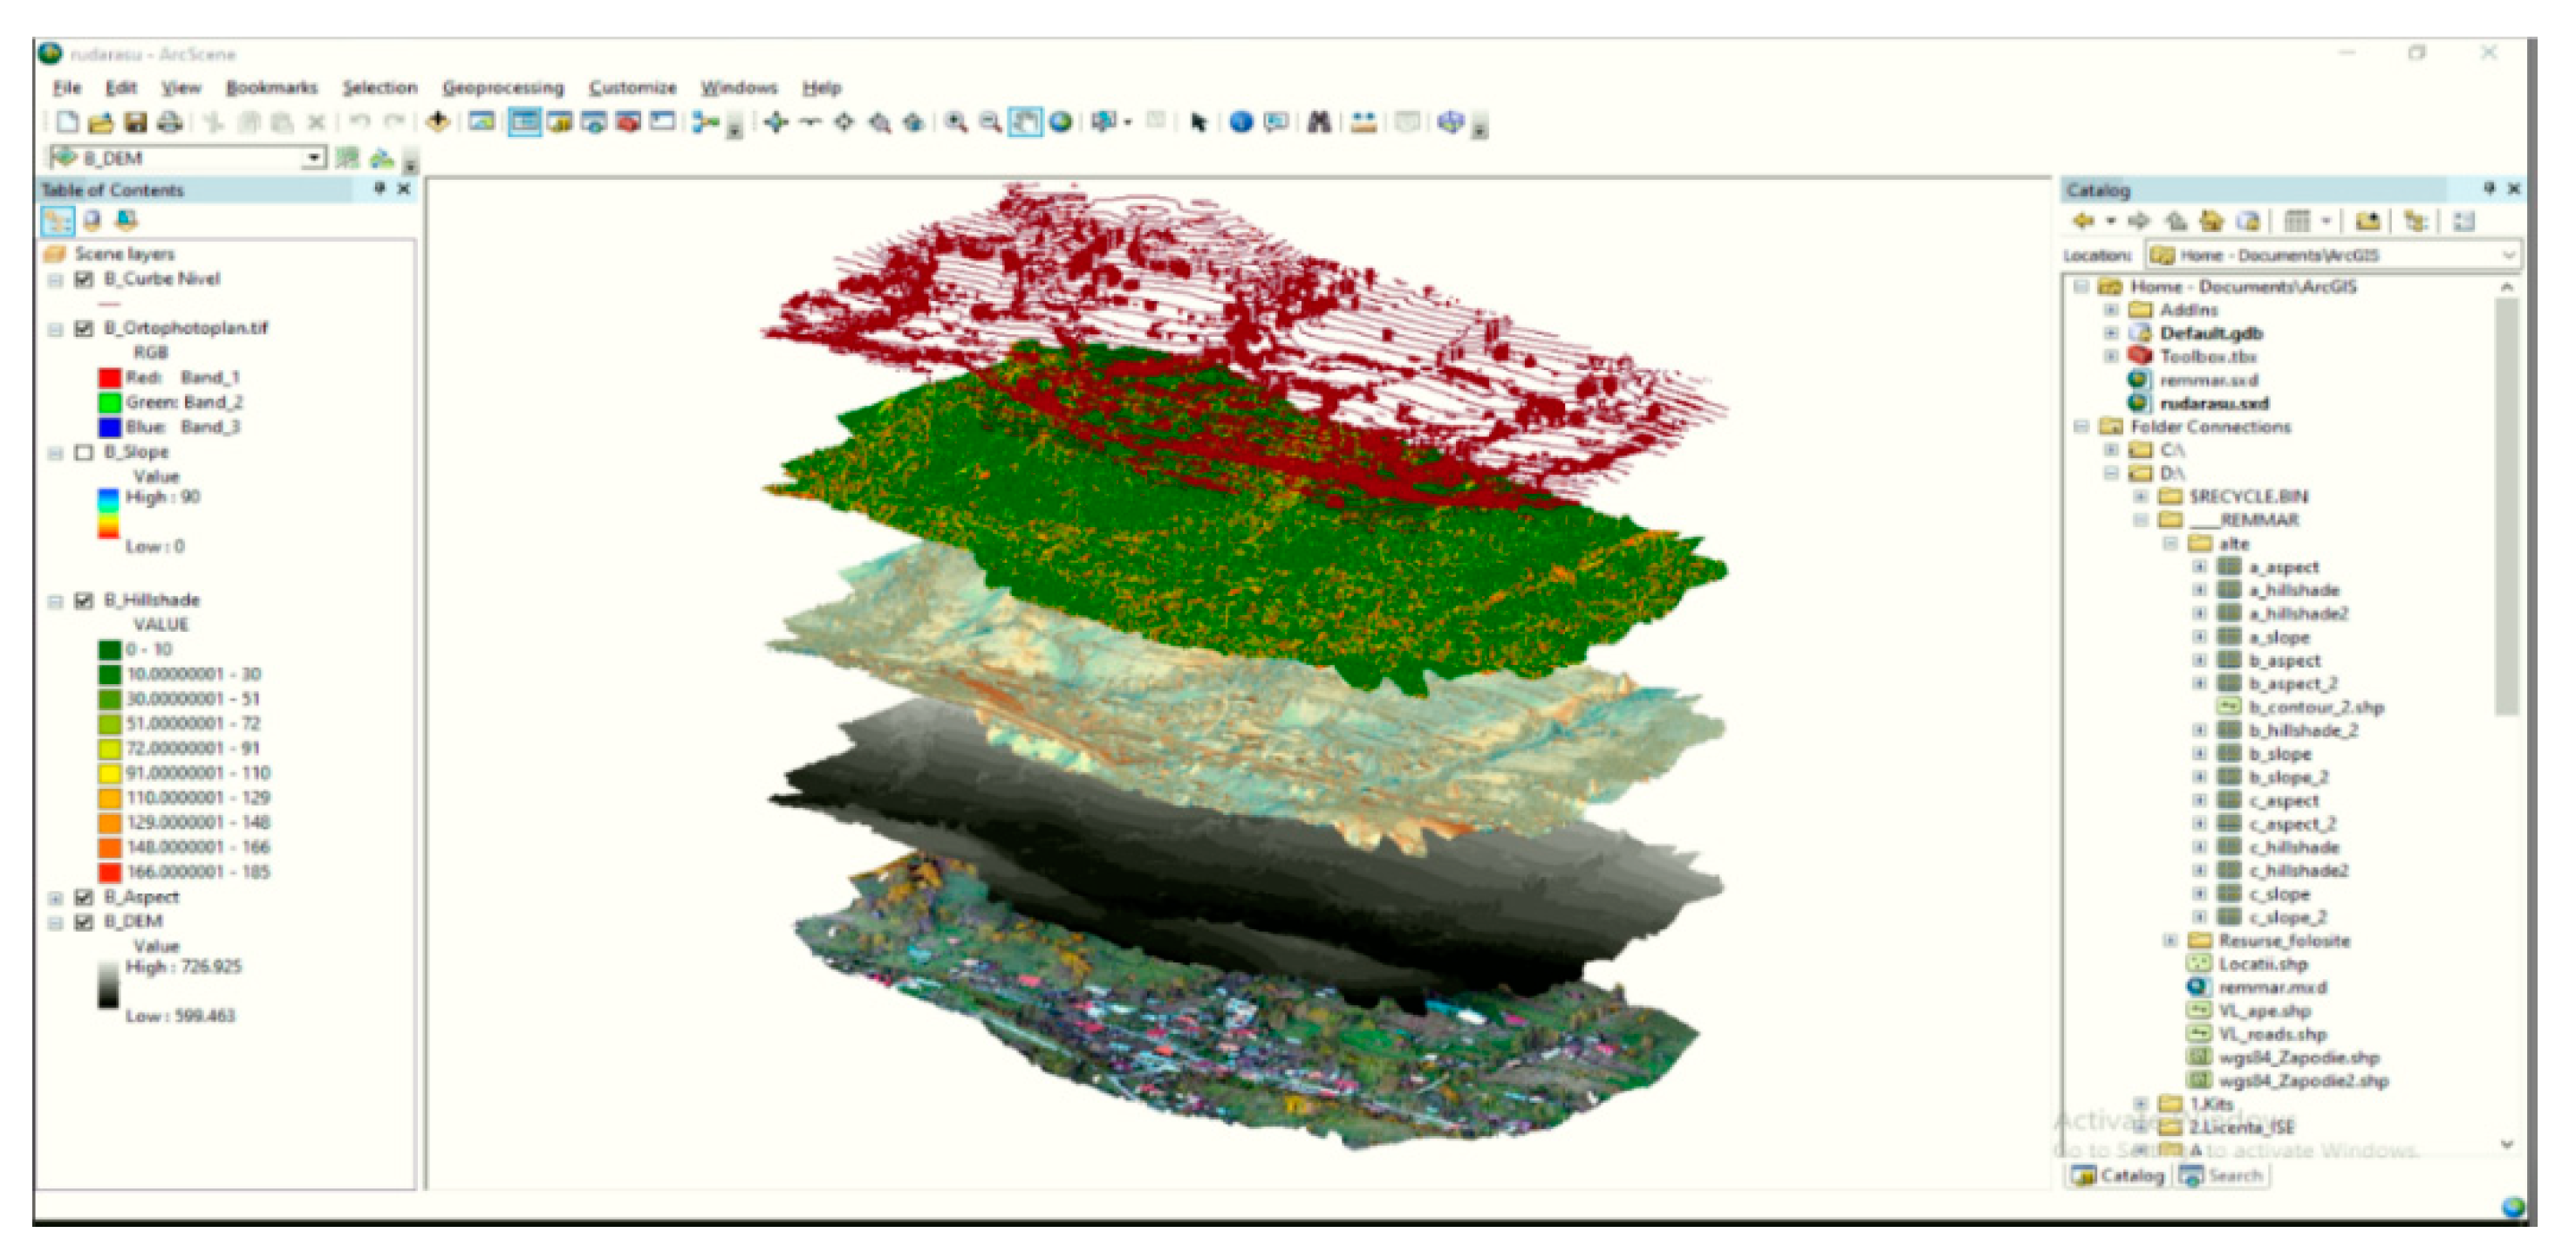The width and height of the screenshot is (2576, 1260).
Task: Enable the B_Slope layer checkbox
Action: [x=85, y=453]
